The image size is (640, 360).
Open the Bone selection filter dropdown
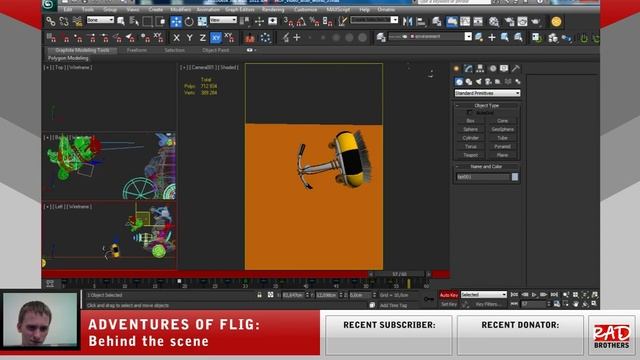point(100,20)
